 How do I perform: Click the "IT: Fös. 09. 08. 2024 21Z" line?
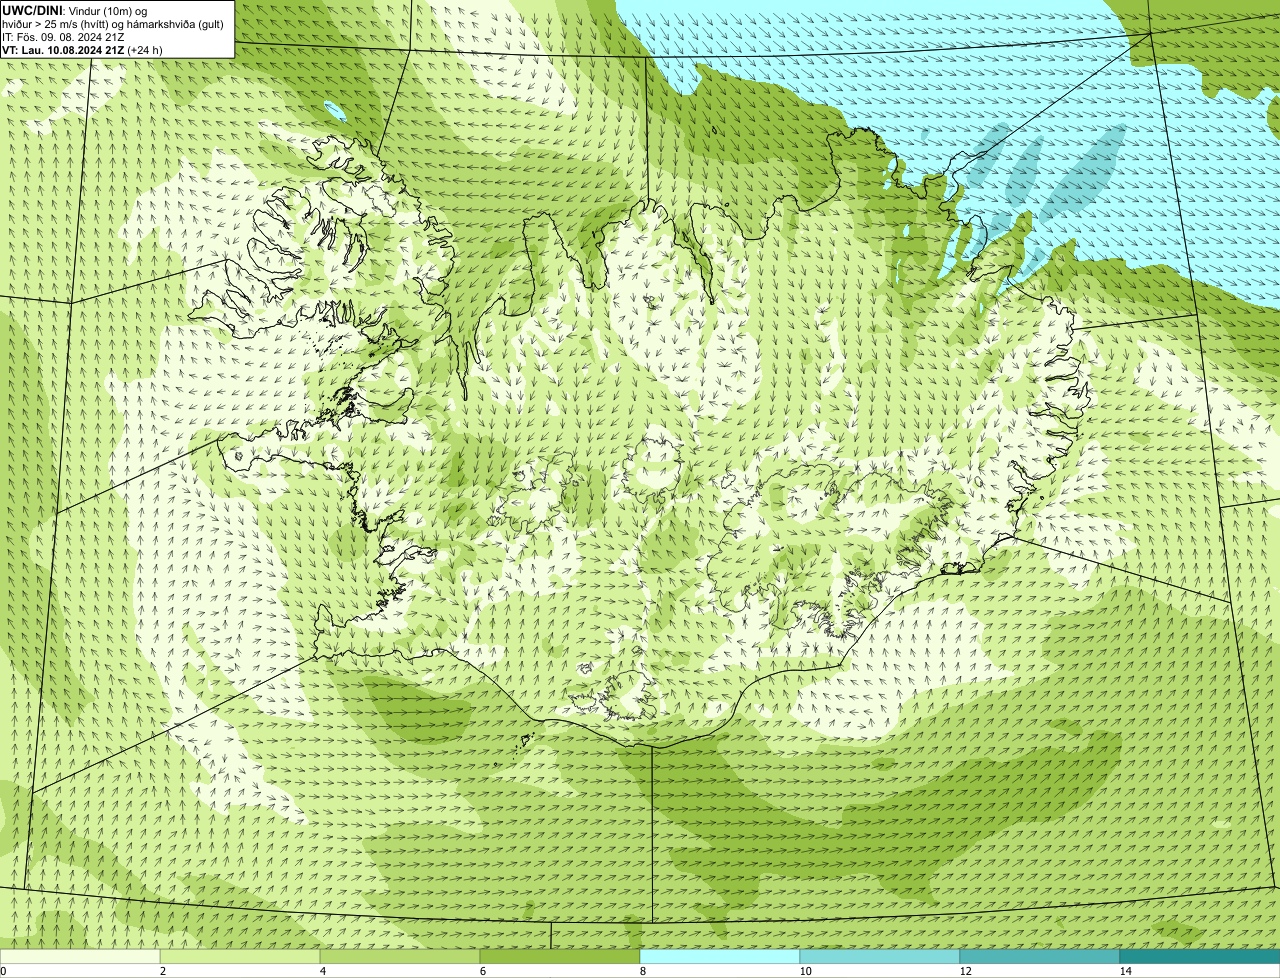[63, 37]
